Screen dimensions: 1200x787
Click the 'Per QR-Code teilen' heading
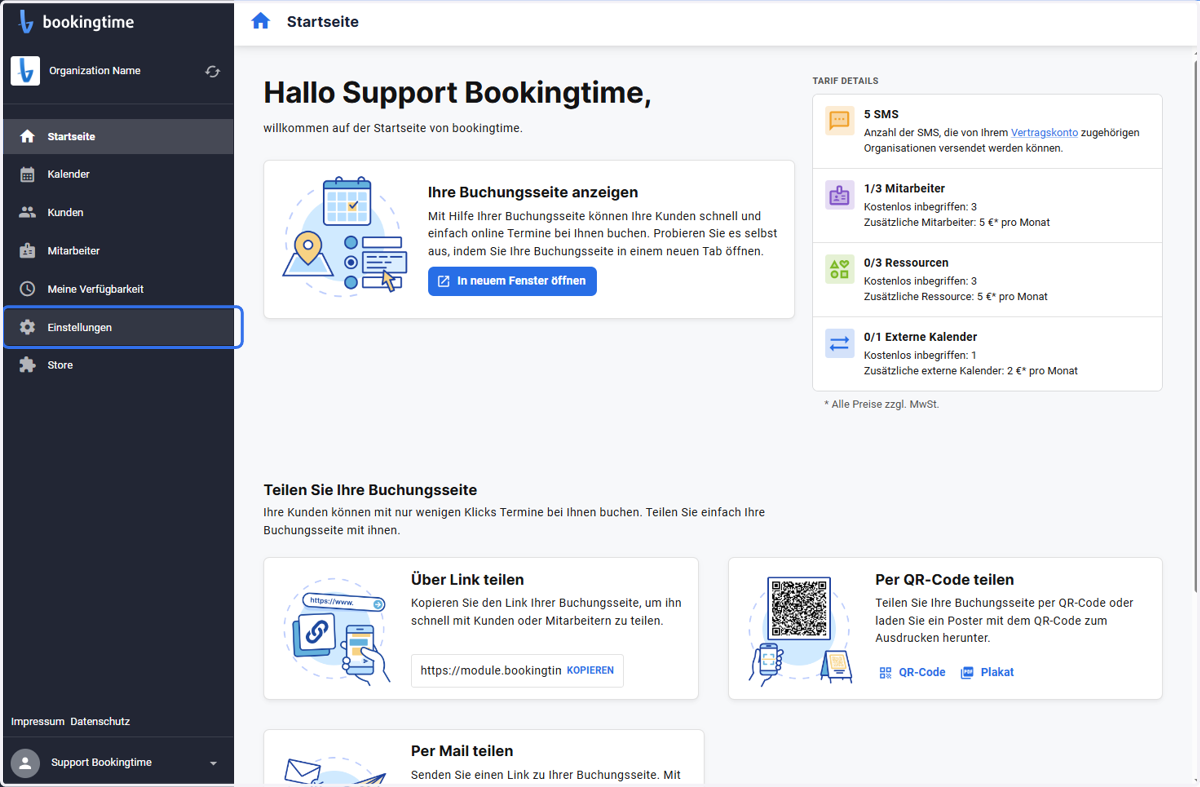click(x=944, y=580)
